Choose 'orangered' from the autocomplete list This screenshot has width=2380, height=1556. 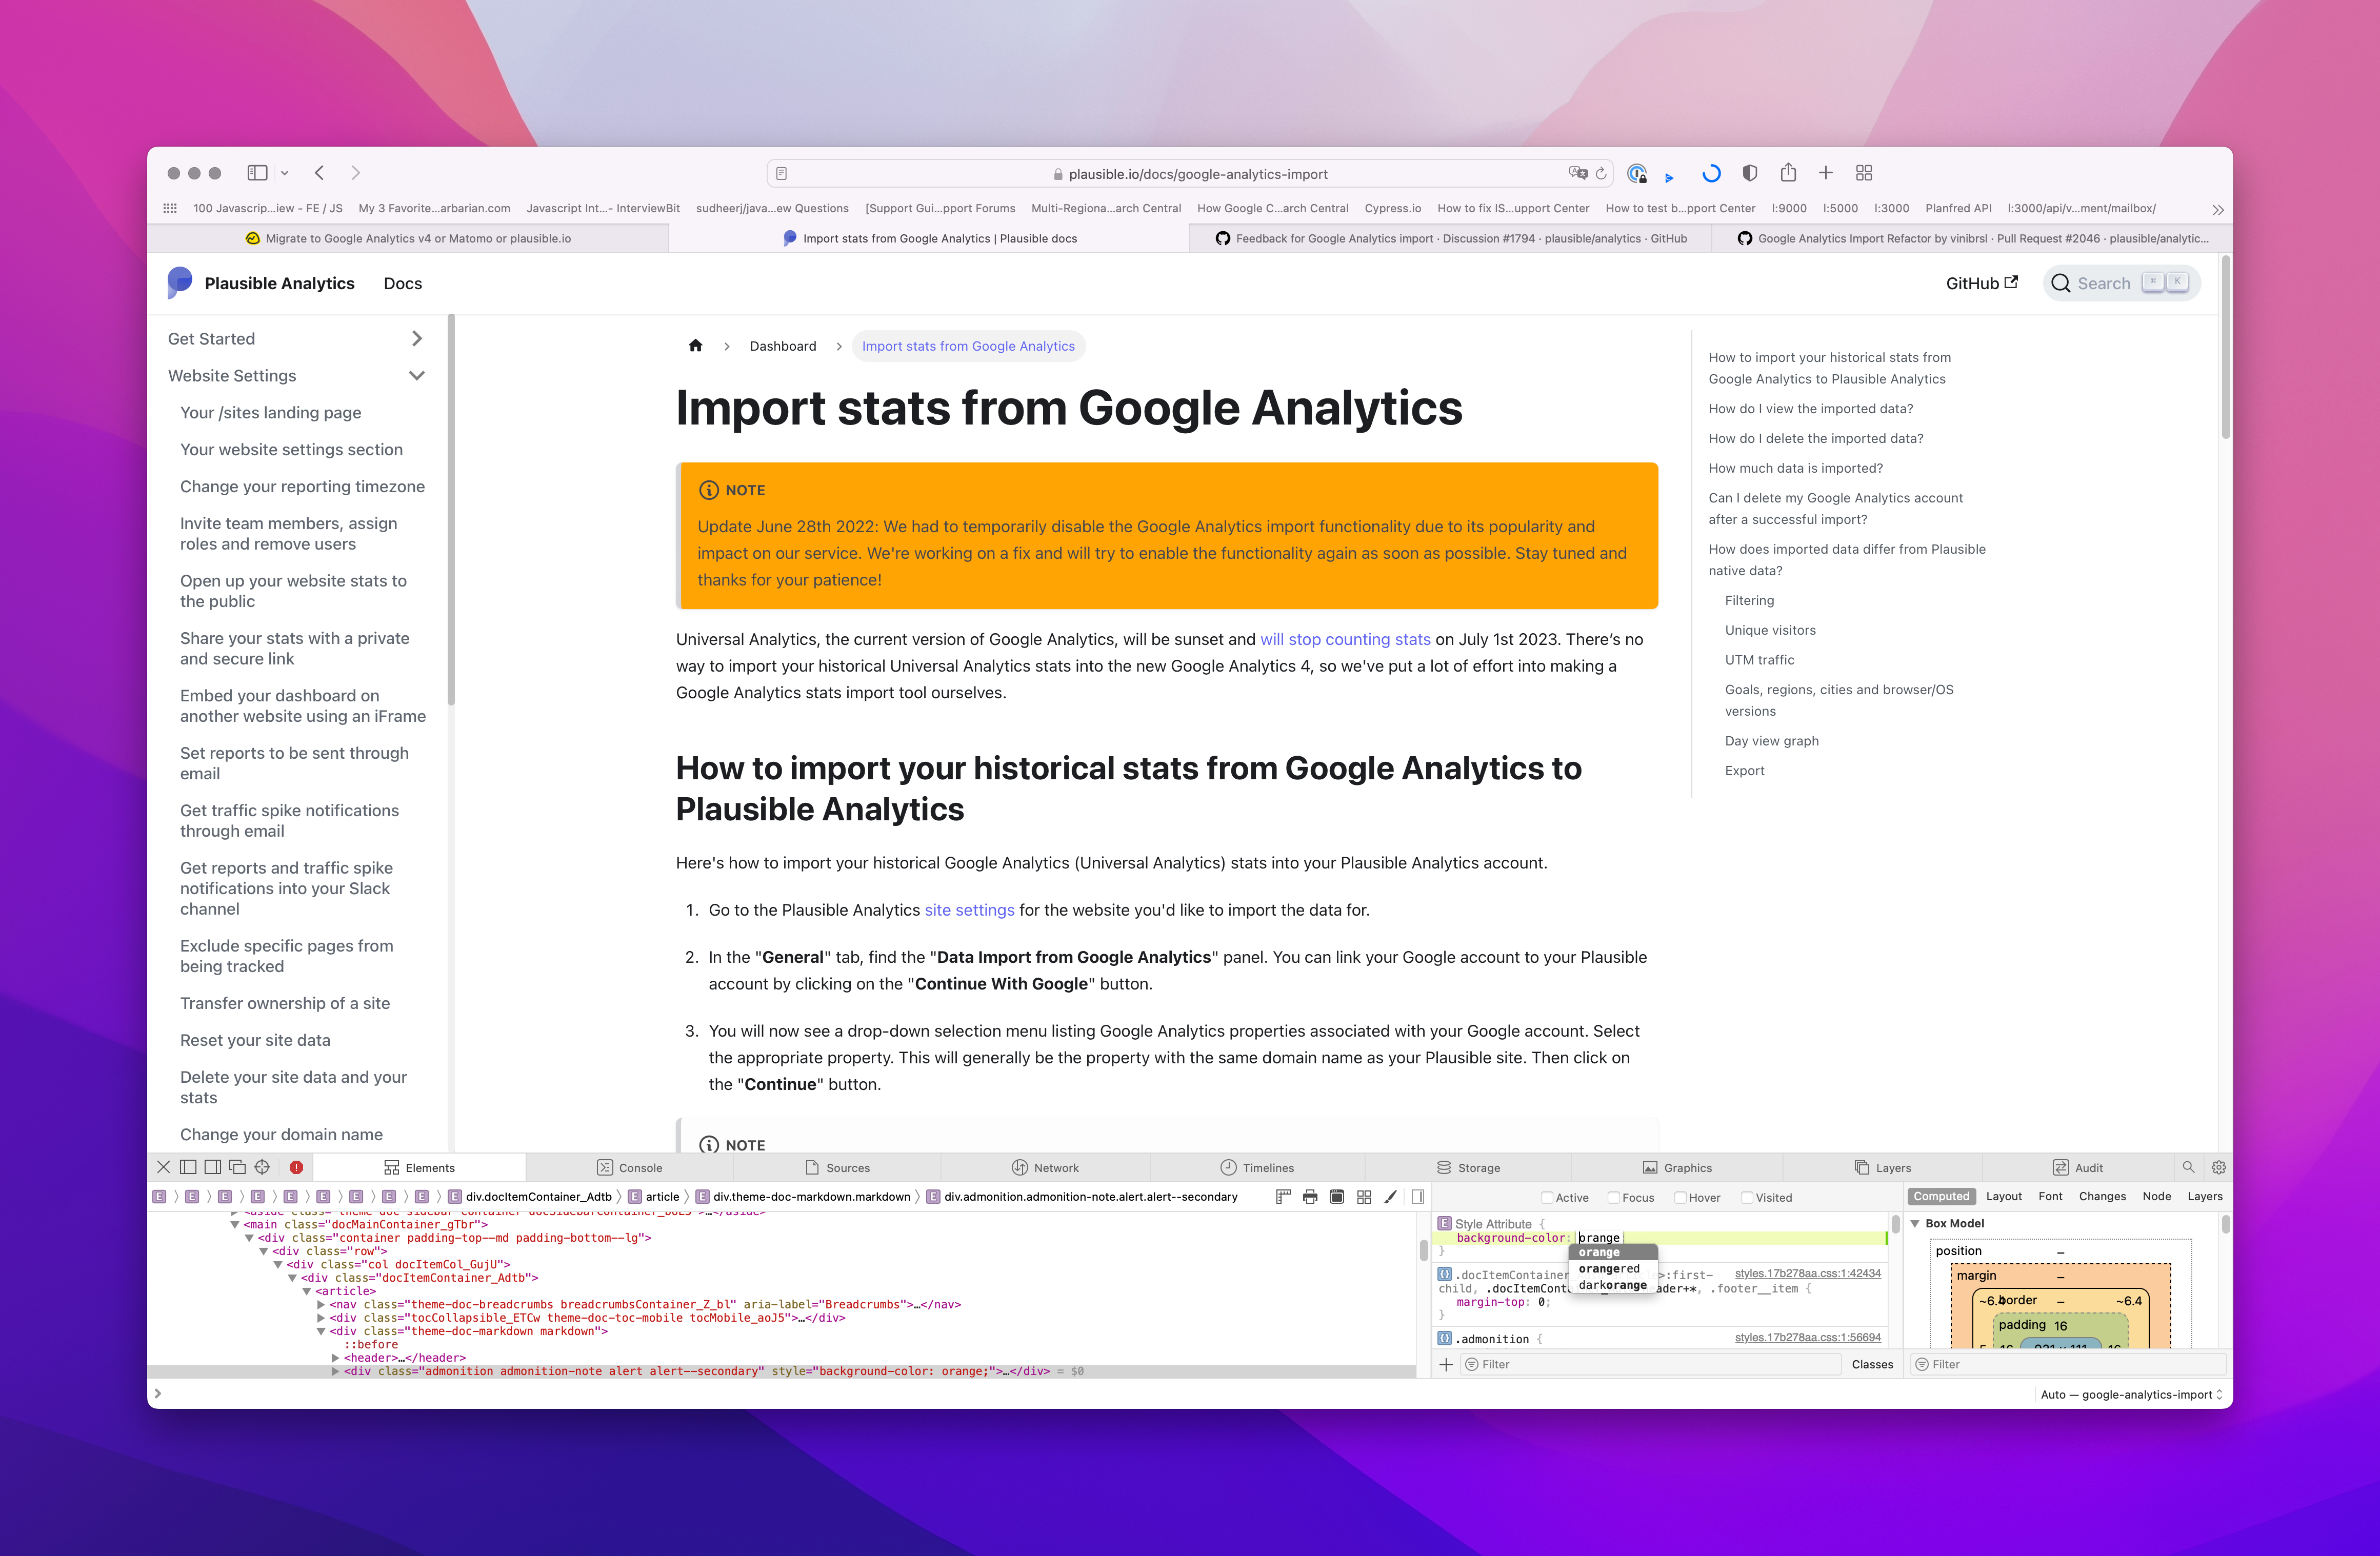(1613, 1269)
